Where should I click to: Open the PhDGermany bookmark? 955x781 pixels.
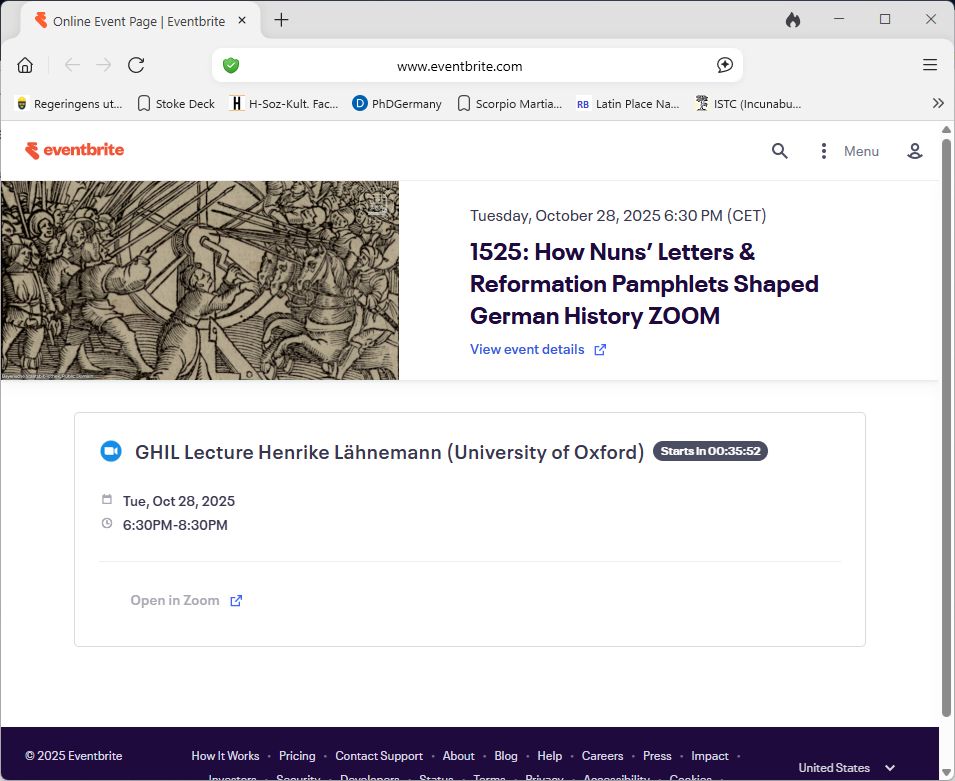pos(396,103)
